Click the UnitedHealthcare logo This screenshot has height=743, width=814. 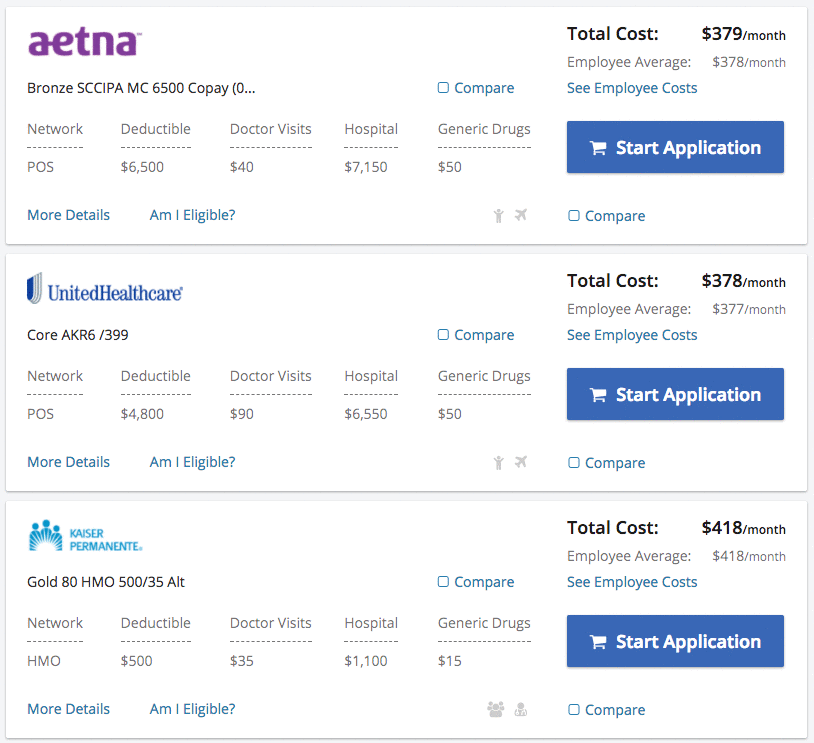tap(105, 290)
